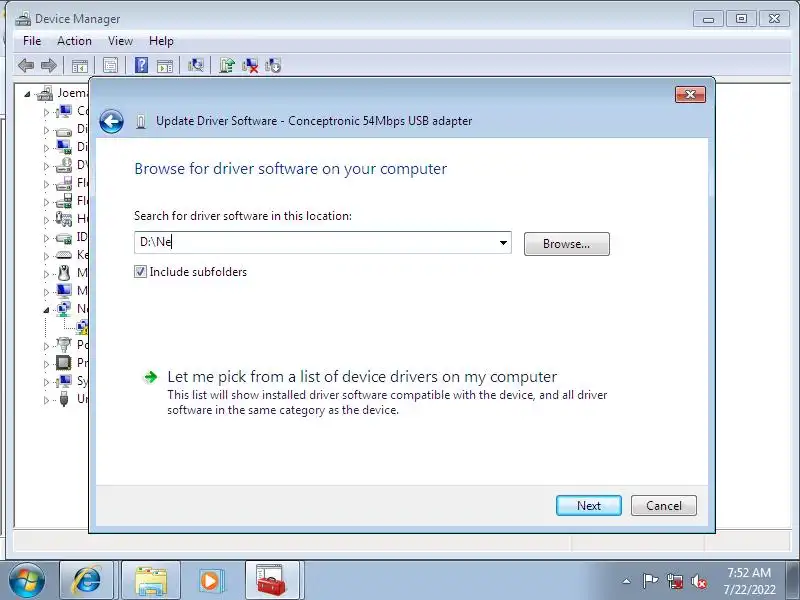Open Action Center flag icon in tray

coord(650,581)
